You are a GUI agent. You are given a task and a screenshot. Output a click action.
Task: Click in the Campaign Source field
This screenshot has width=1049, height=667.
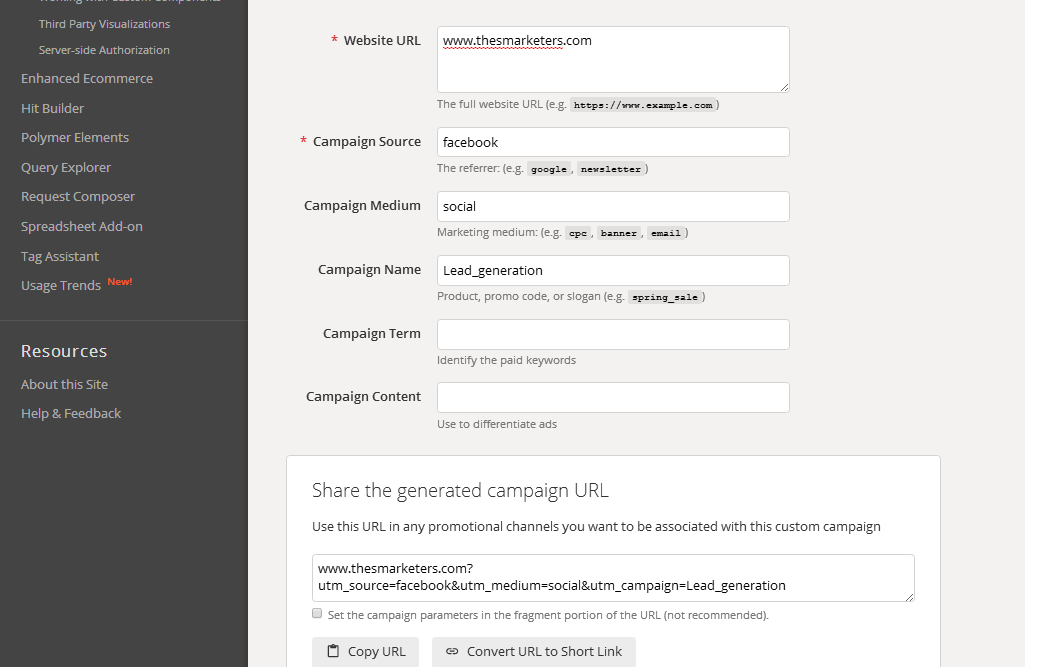pos(613,142)
